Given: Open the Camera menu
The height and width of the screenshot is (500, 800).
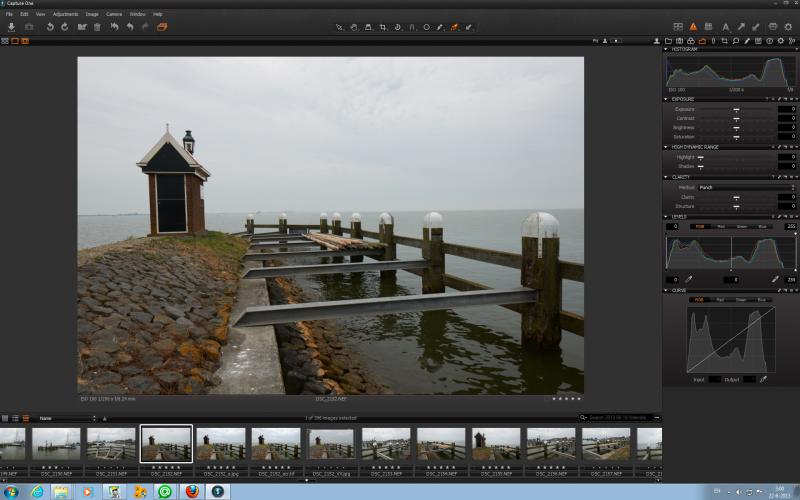Looking at the screenshot, I should (114, 14).
